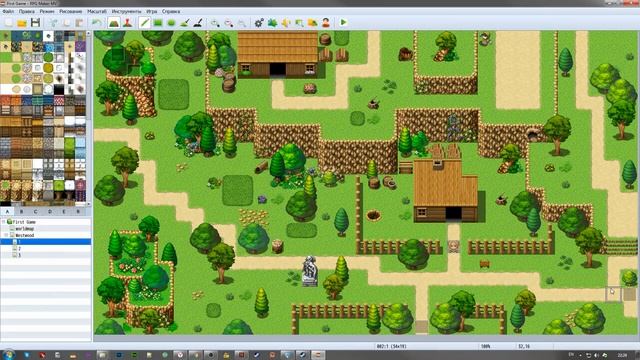Switch to tileset tab E
This screenshot has width=640, height=360.
(x=64, y=211)
